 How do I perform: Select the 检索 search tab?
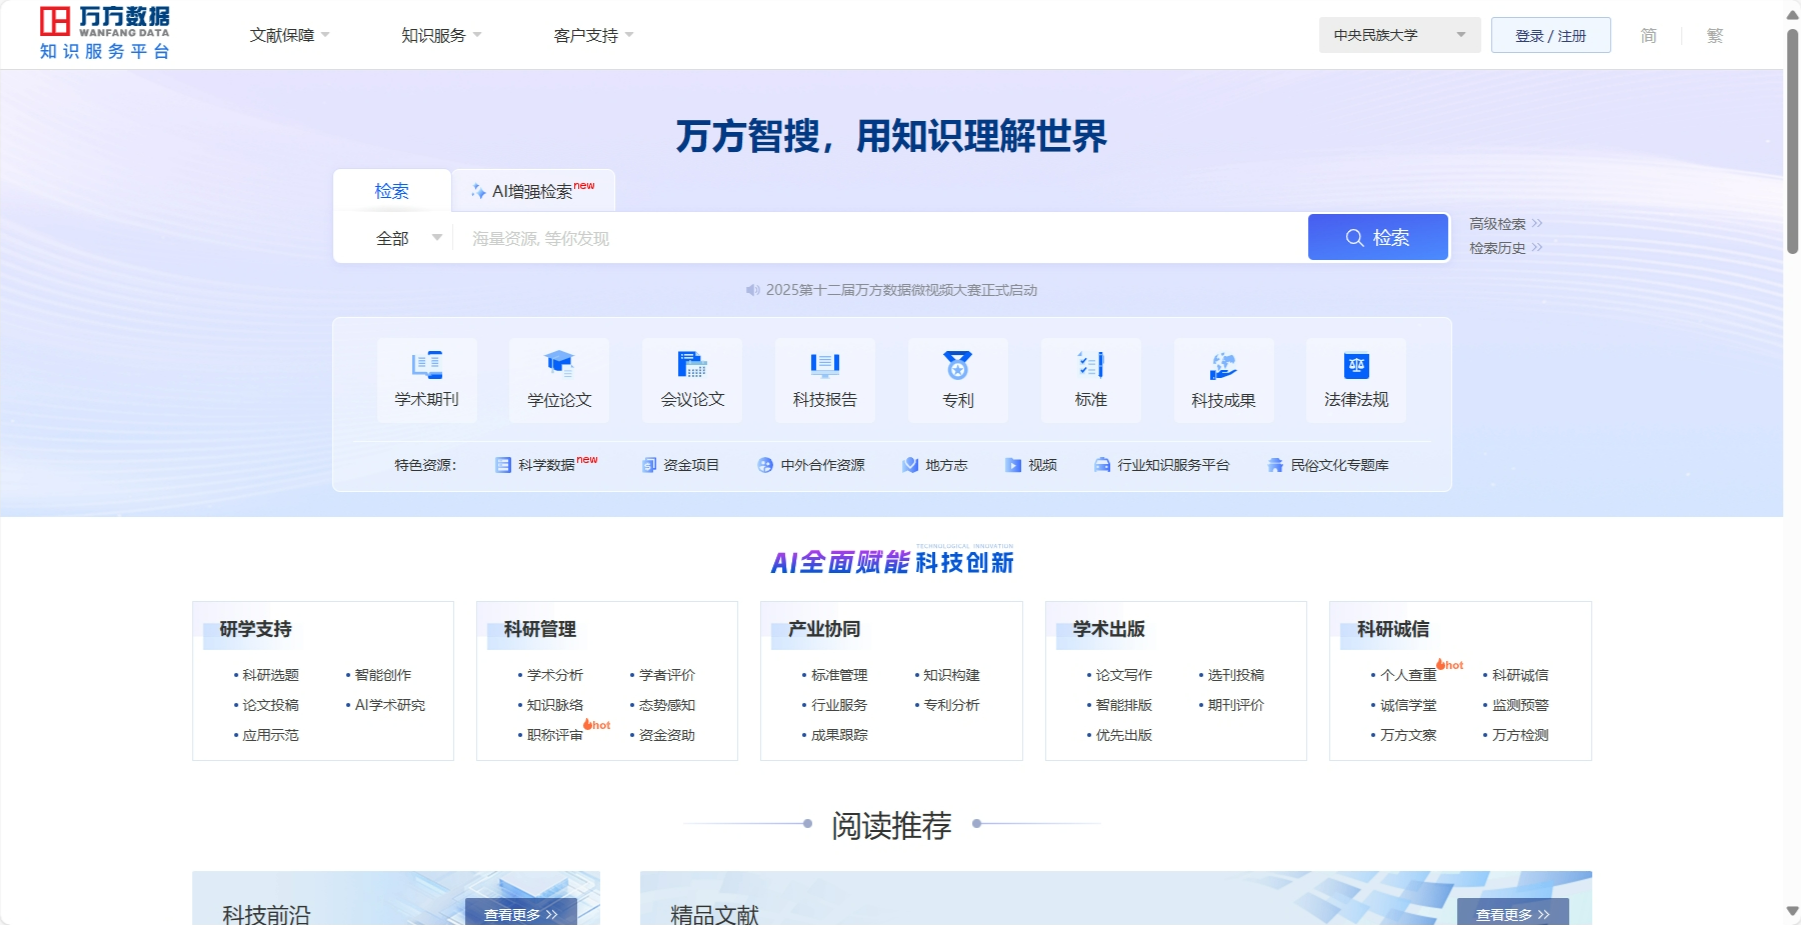(392, 191)
